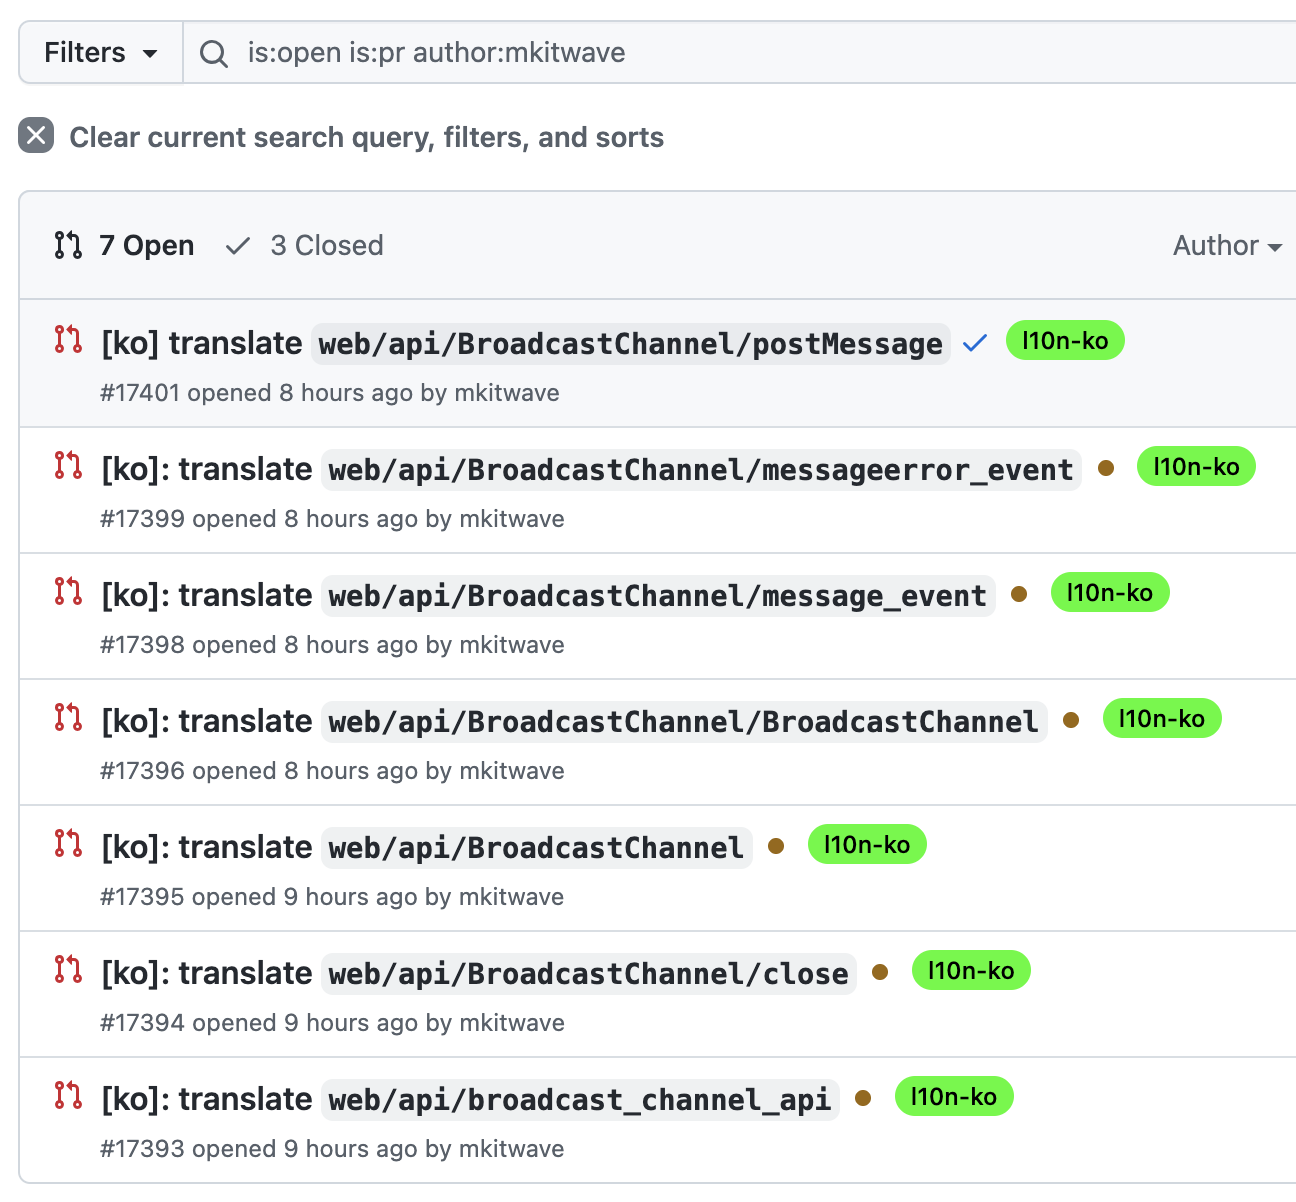Open PR translating BroadcastChannel/messageerror_event
1296x1202 pixels.
590,470
